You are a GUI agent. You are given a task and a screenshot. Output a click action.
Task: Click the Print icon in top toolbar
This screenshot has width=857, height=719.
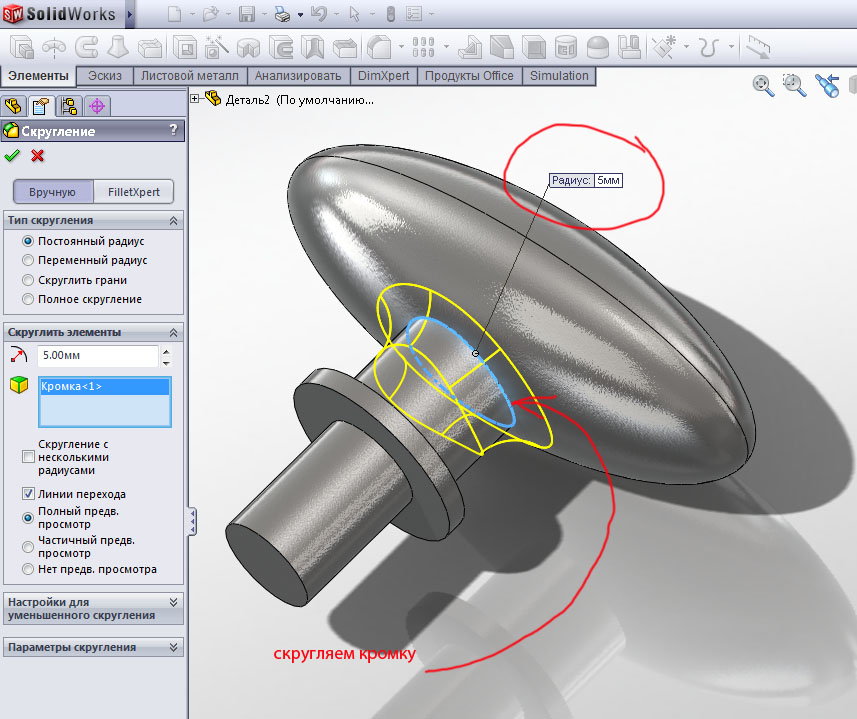(283, 15)
